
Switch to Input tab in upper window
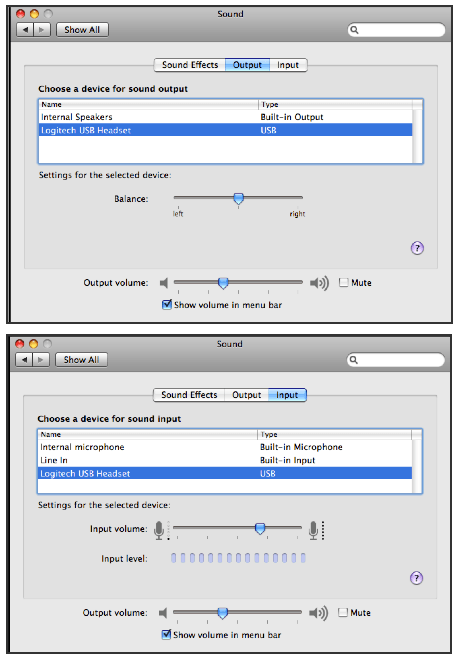(x=288, y=65)
